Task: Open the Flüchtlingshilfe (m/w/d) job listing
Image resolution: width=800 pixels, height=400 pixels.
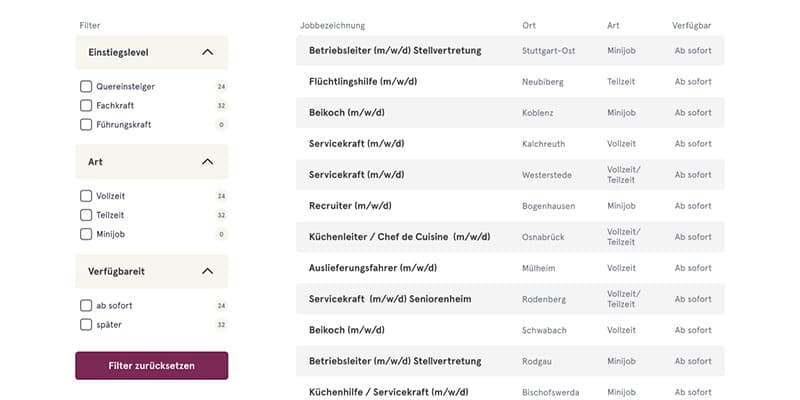Action: coord(510,82)
